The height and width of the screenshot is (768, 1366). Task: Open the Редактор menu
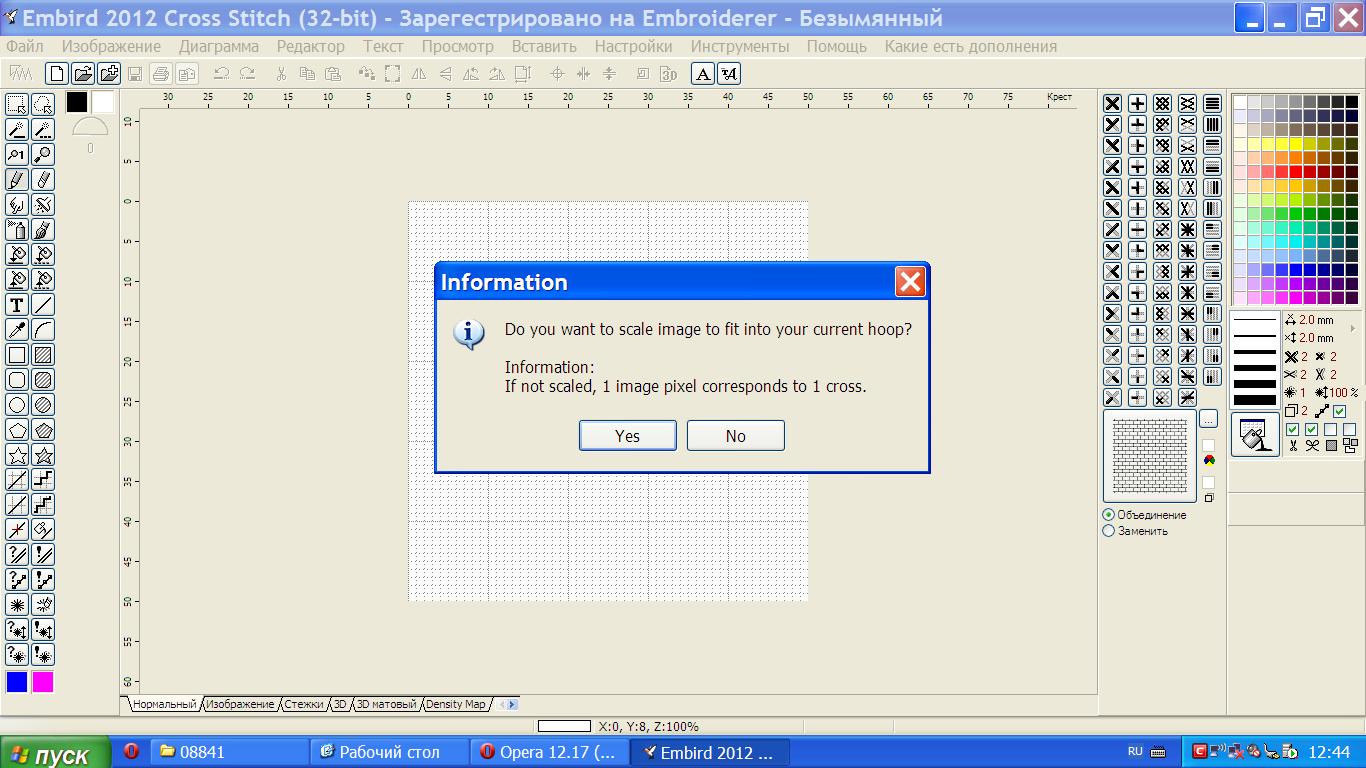coord(311,46)
